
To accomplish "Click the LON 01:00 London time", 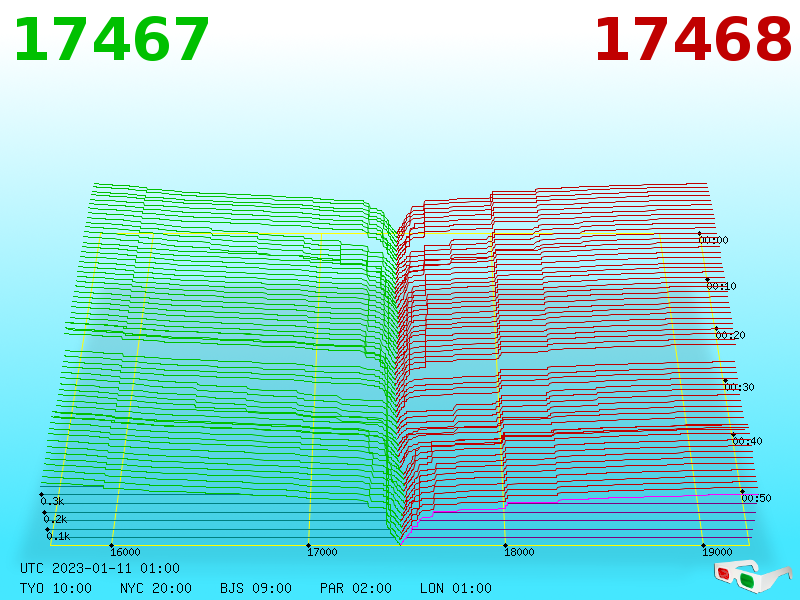I will 456,588.
